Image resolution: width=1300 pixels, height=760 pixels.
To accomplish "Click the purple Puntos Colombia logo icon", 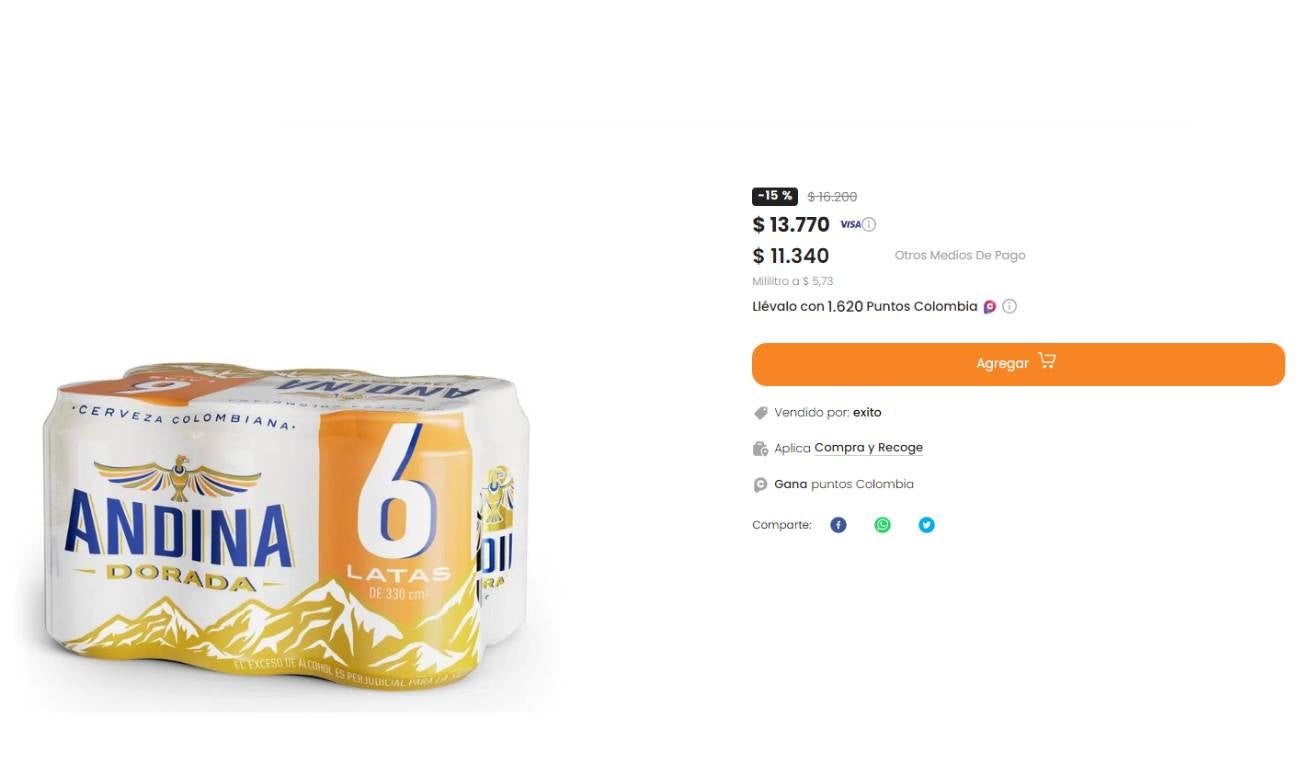I will pos(989,306).
